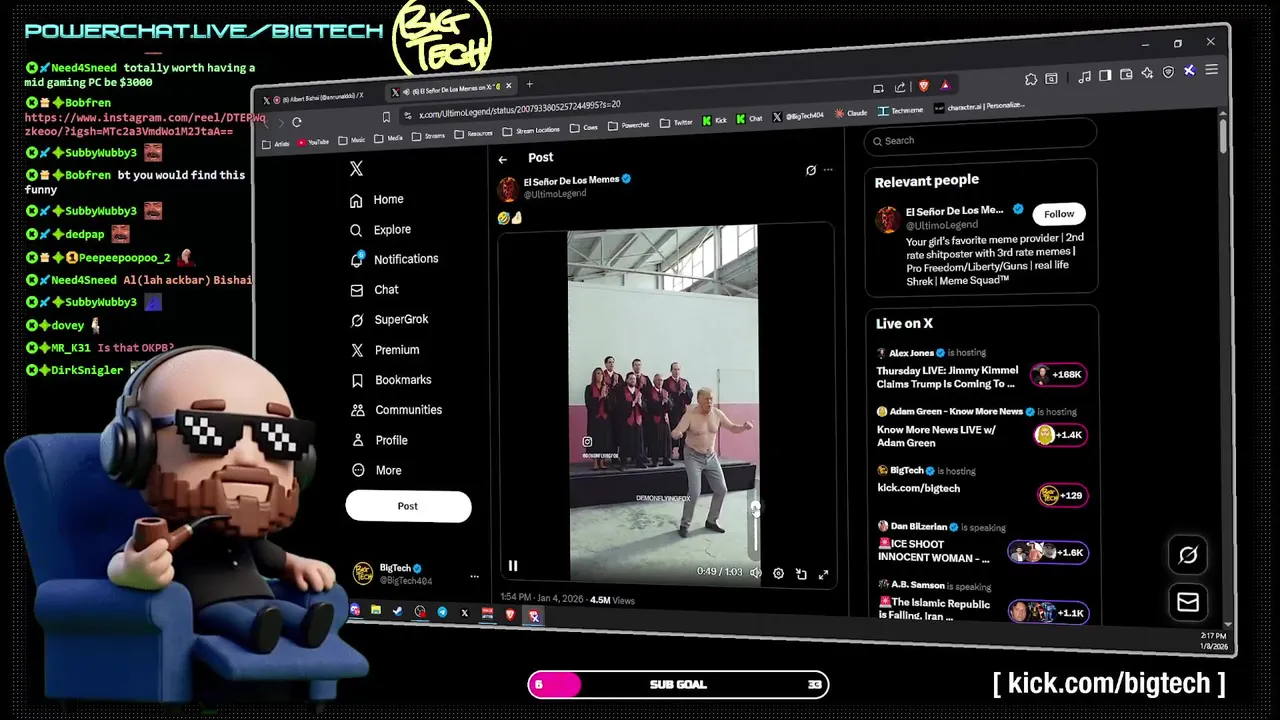
Task: Join Dan Bilzerian space +1.6K
Action: click(1047, 553)
